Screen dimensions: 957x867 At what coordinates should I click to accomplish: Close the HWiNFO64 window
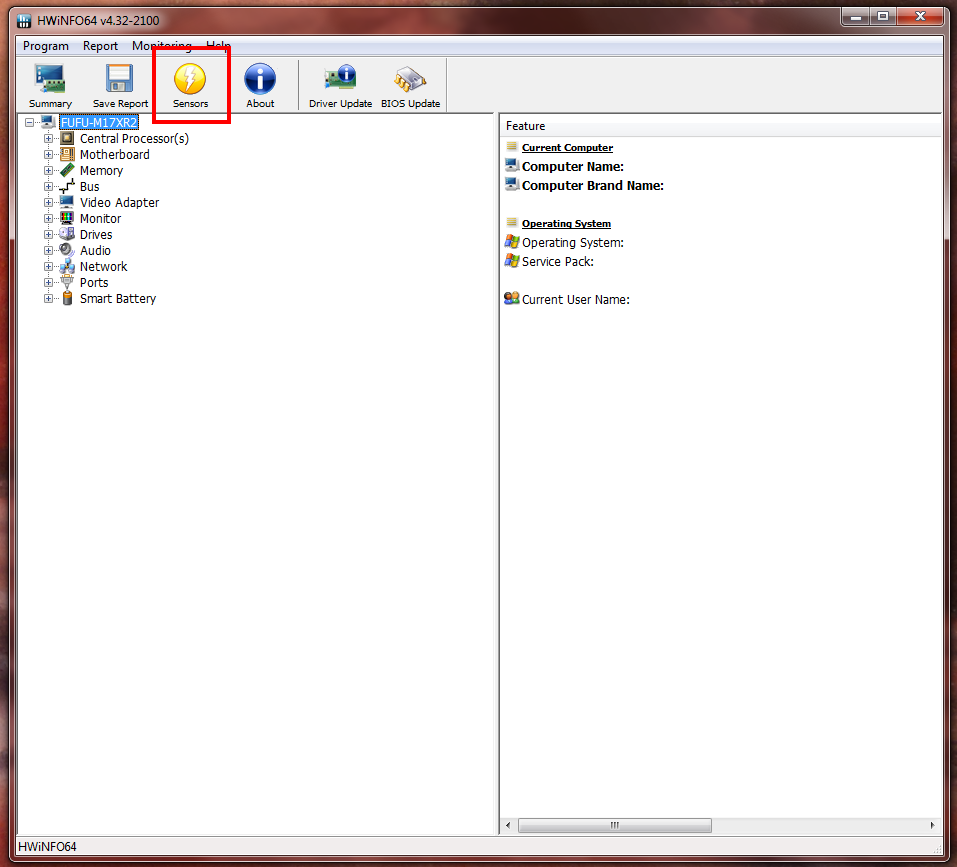tap(921, 17)
